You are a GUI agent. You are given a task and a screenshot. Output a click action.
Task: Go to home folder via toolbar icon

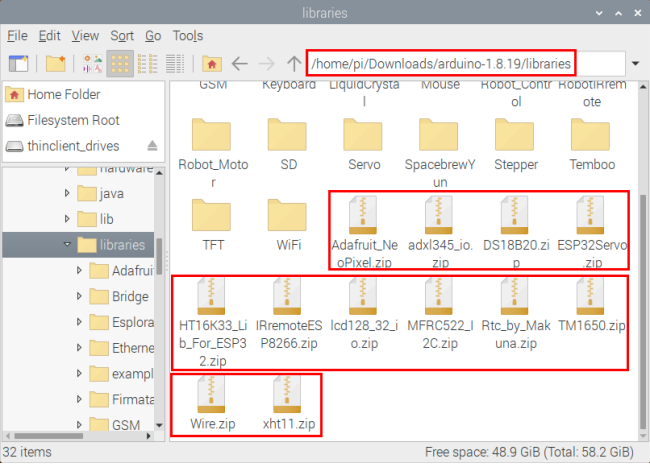(x=212, y=64)
